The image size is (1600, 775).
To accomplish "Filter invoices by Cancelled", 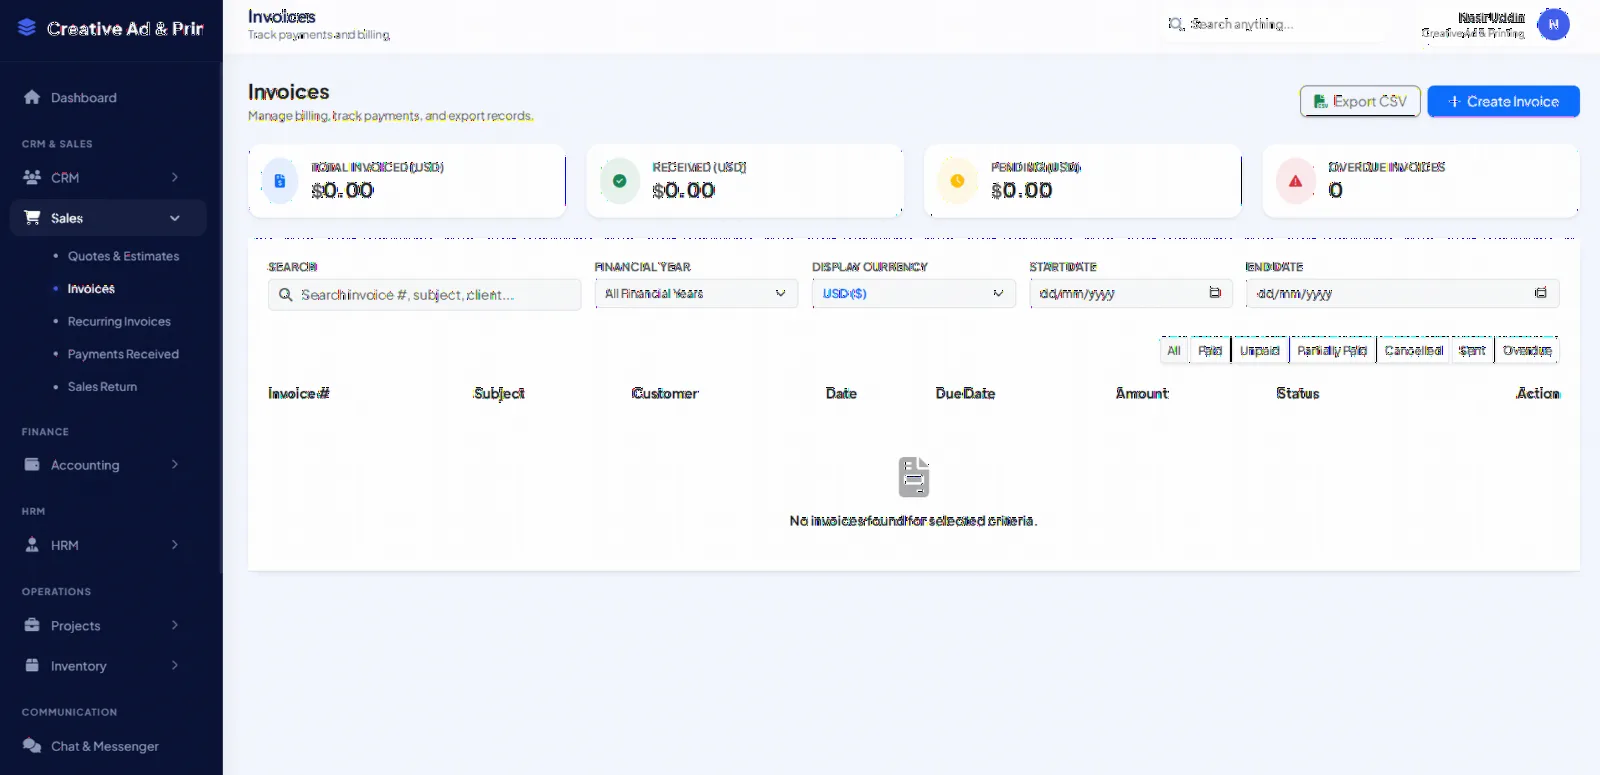I will [x=1414, y=350].
